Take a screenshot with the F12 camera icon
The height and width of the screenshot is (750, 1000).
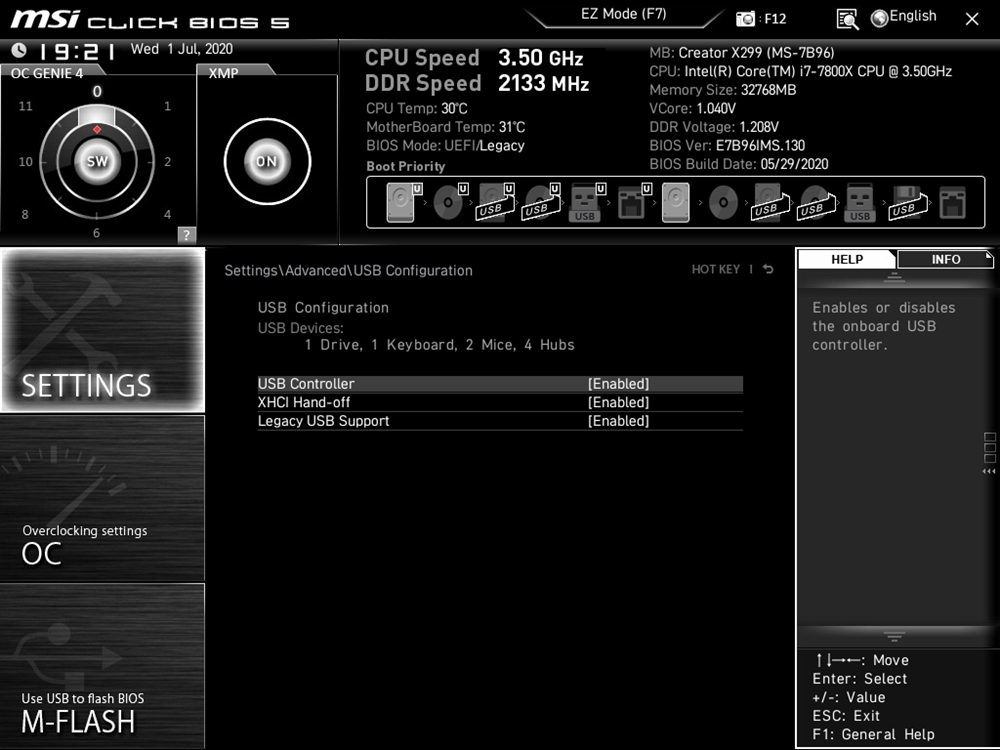(745, 18)
